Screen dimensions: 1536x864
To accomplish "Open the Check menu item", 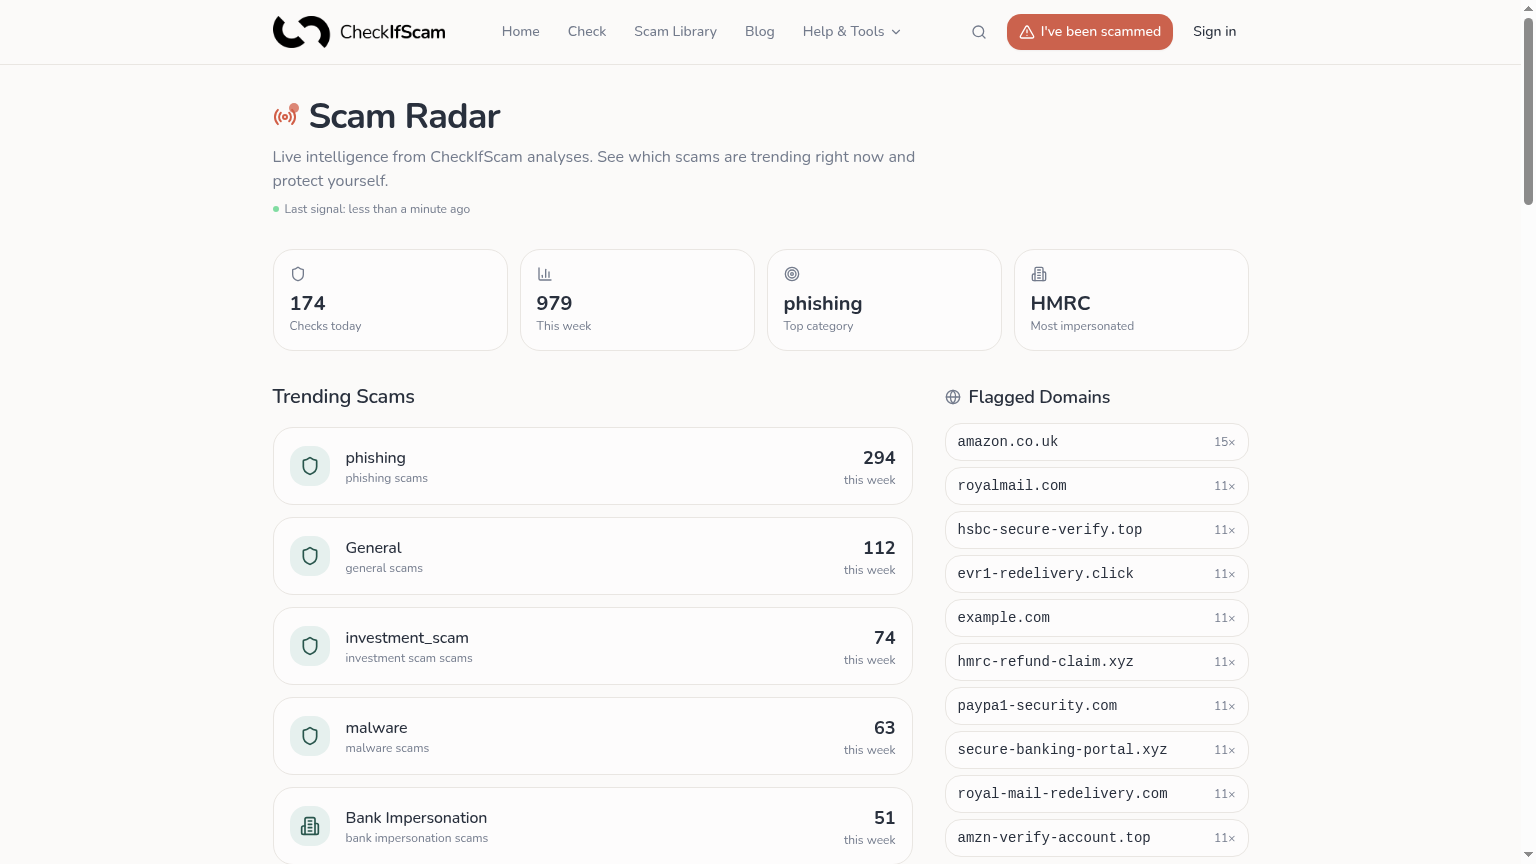I will 587,32.
